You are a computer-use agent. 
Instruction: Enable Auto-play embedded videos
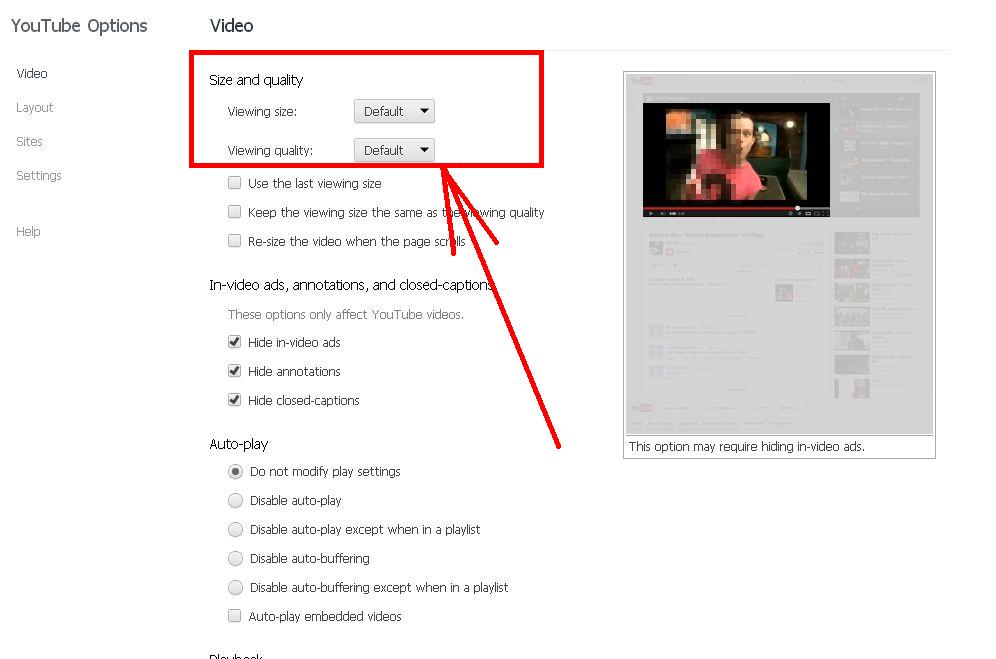point(234,616)
